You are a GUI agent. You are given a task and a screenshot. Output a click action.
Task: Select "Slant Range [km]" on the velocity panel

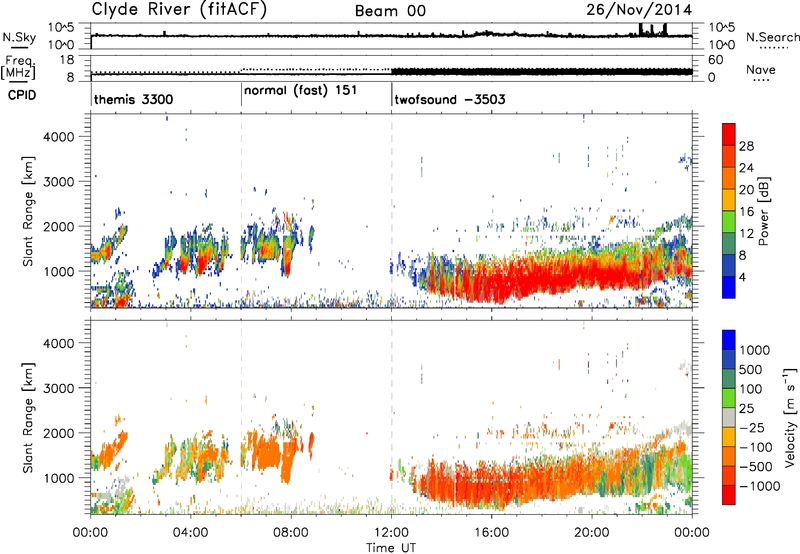point(28,418)
